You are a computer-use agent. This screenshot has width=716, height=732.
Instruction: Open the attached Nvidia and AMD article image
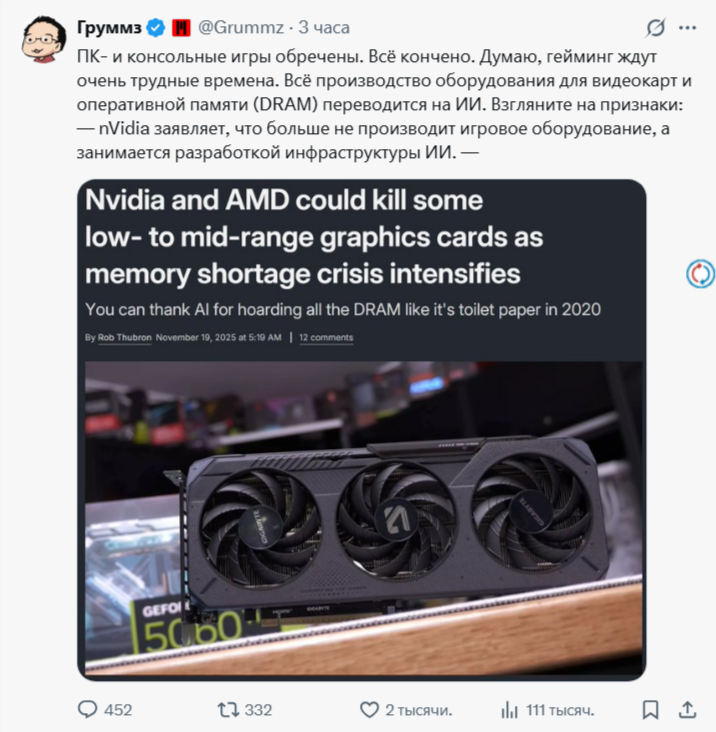click(362, 429)
